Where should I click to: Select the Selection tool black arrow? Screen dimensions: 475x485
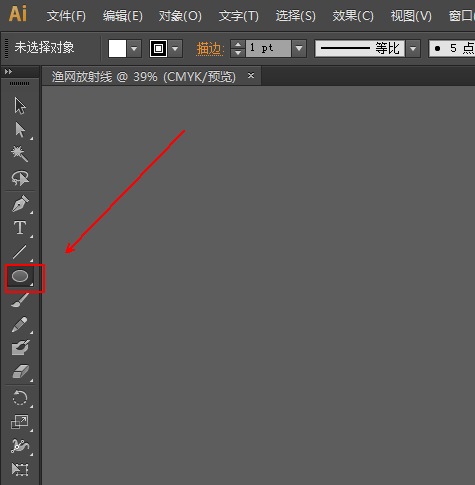click(20, 106)
